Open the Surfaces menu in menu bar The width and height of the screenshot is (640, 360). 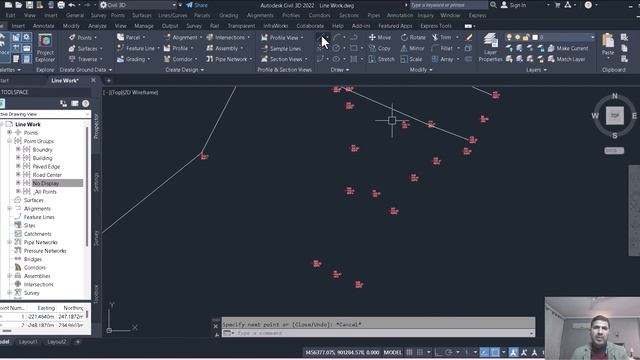[142, 16]
